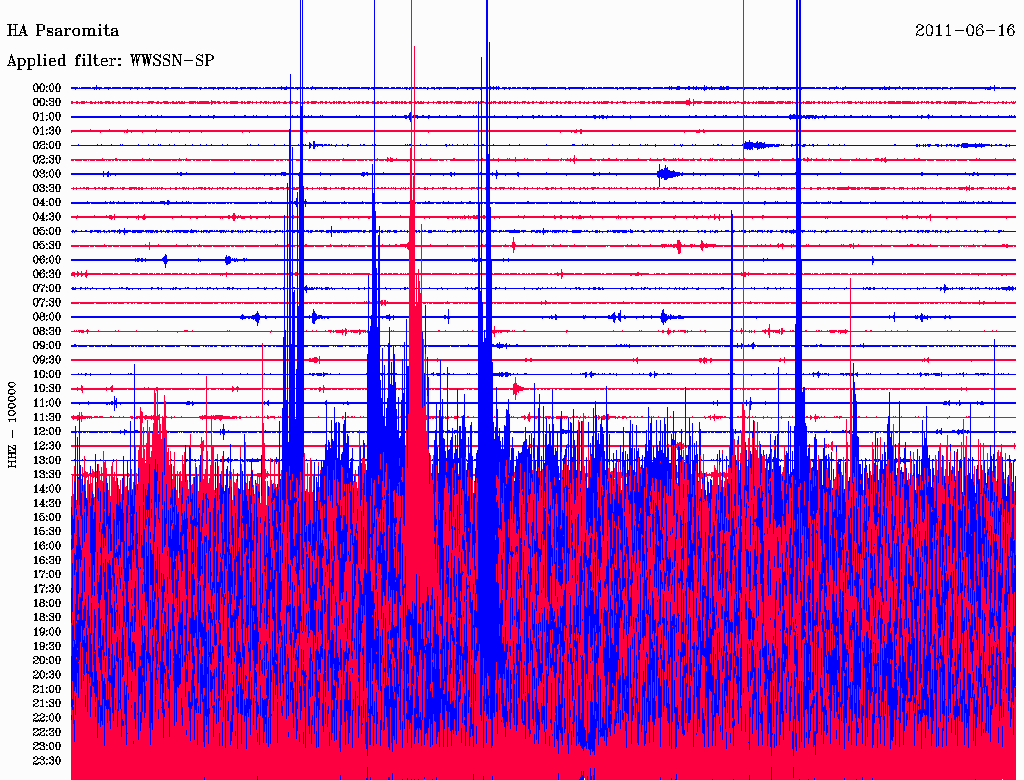This screenshot has width=1024, height=780.
Task: Click the 01:00 time label
Action: (47, 117)
